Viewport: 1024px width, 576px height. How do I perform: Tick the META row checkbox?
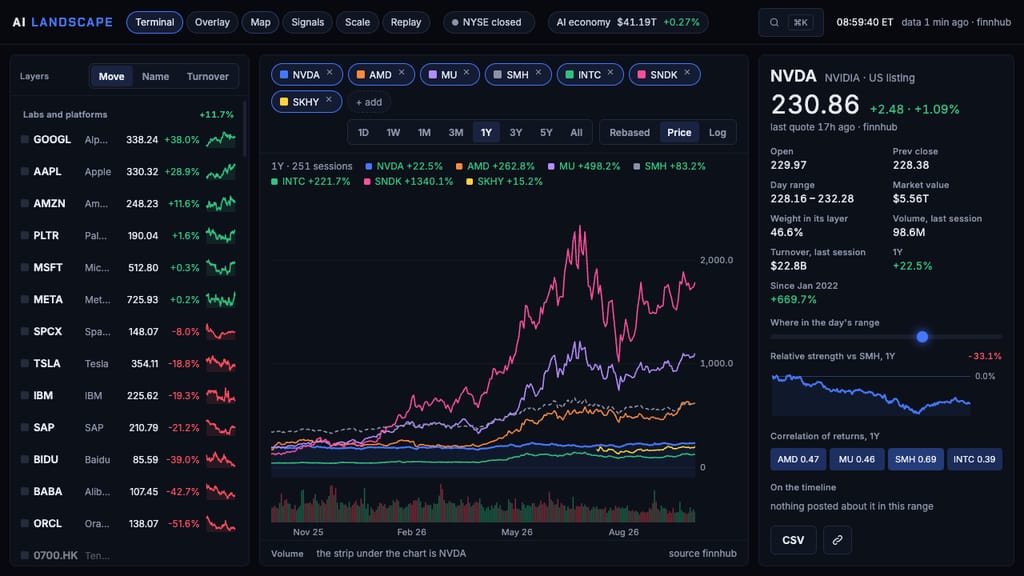(x=24, y=299)
